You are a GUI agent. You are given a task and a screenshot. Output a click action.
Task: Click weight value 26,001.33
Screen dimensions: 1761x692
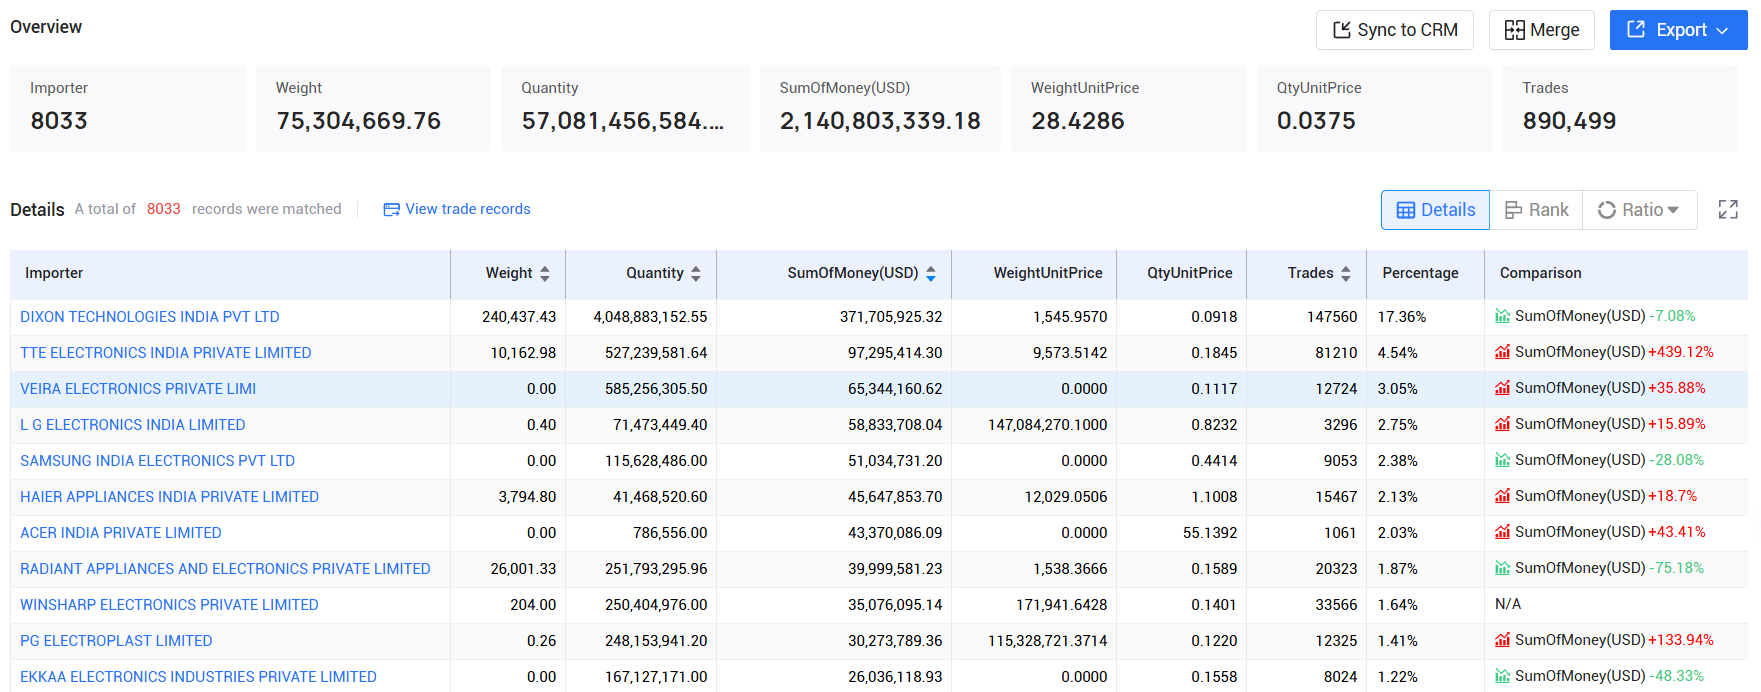(x=523, y=569)
